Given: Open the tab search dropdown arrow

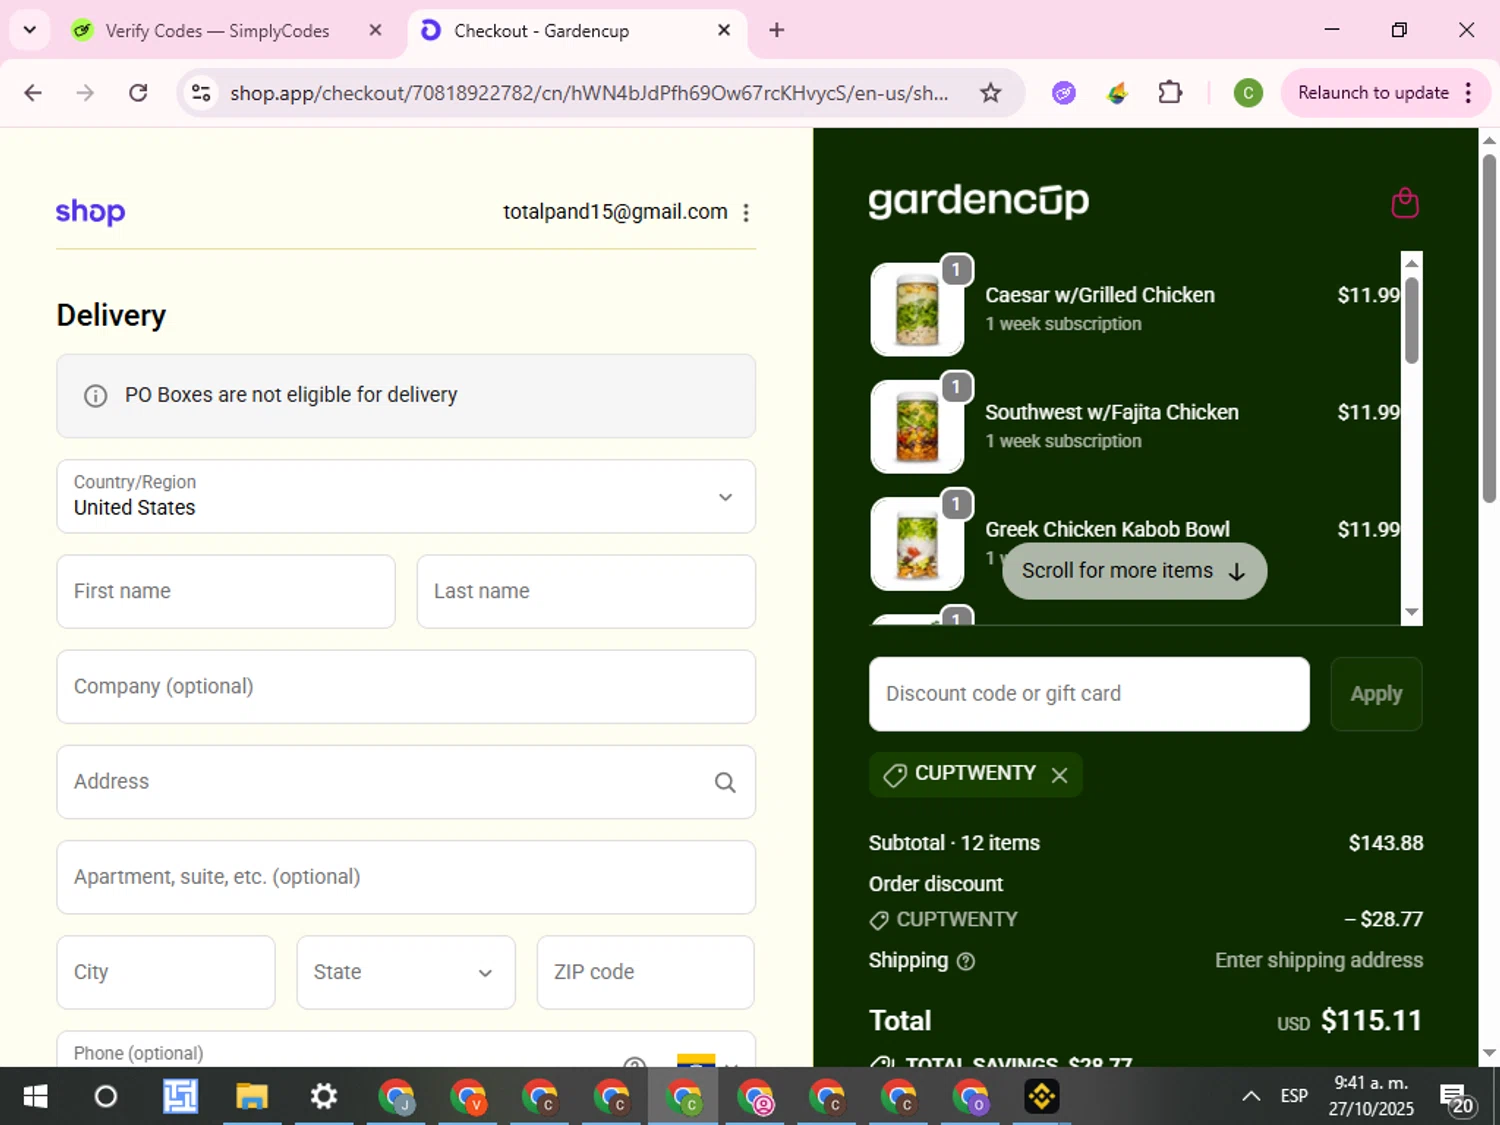Looking at the screenshot, I should (30, 30).
